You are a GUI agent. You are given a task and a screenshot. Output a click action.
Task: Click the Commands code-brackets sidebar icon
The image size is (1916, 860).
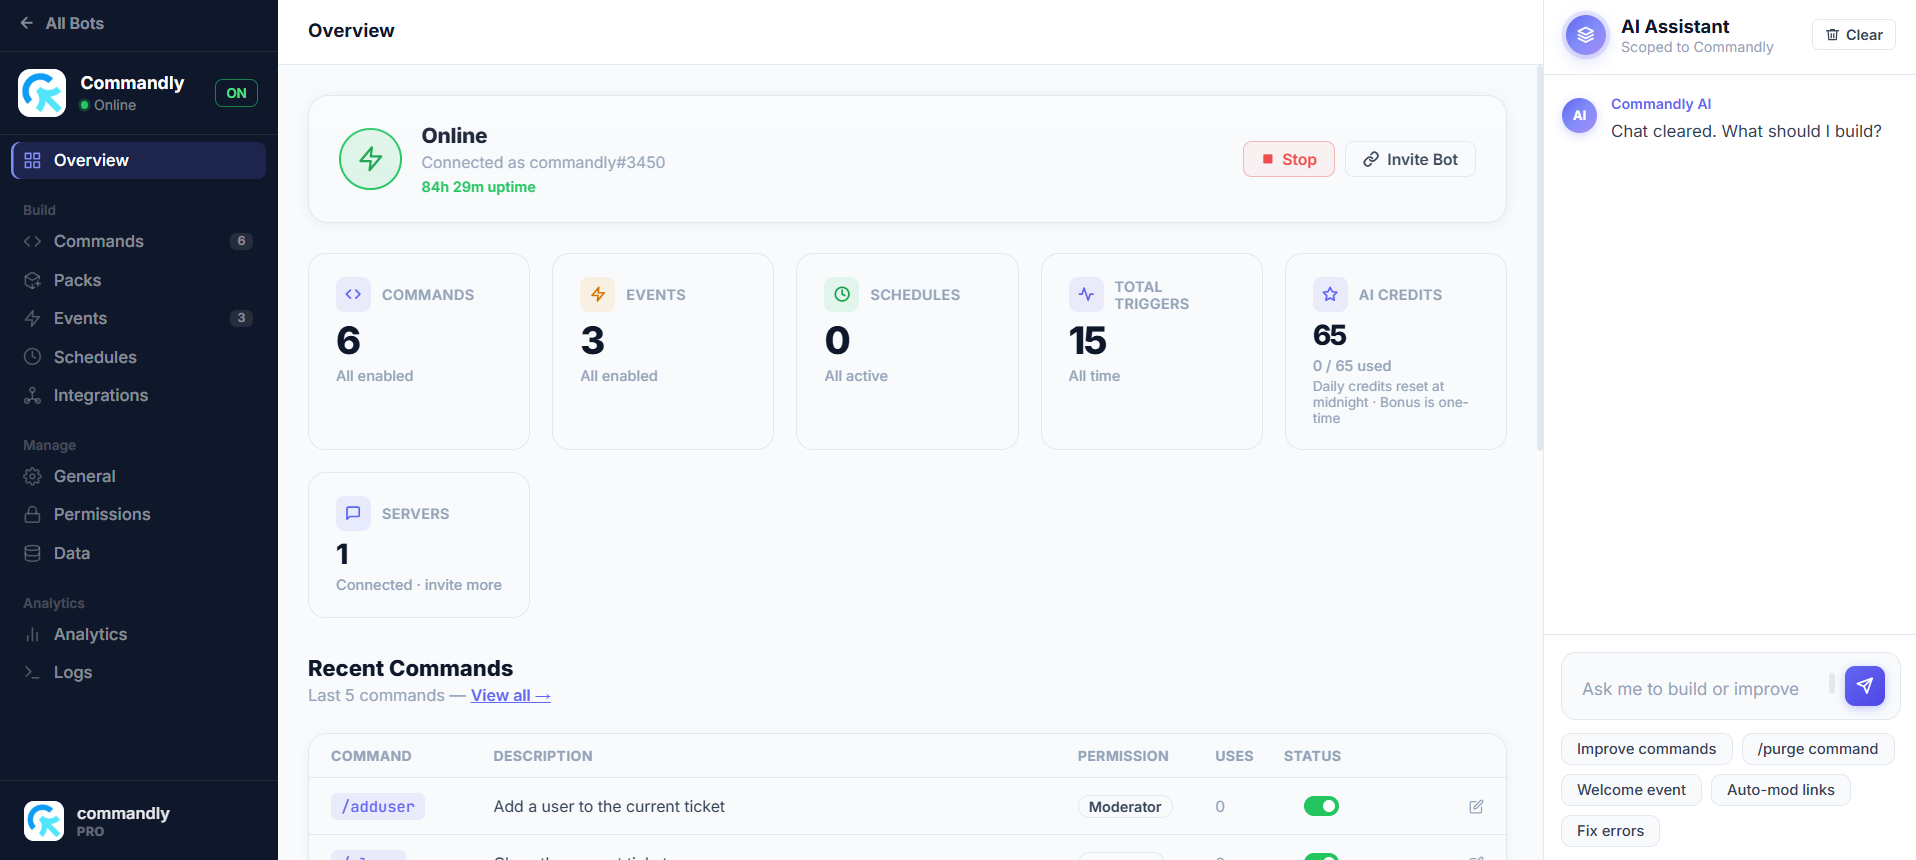(x=33, y=241)
